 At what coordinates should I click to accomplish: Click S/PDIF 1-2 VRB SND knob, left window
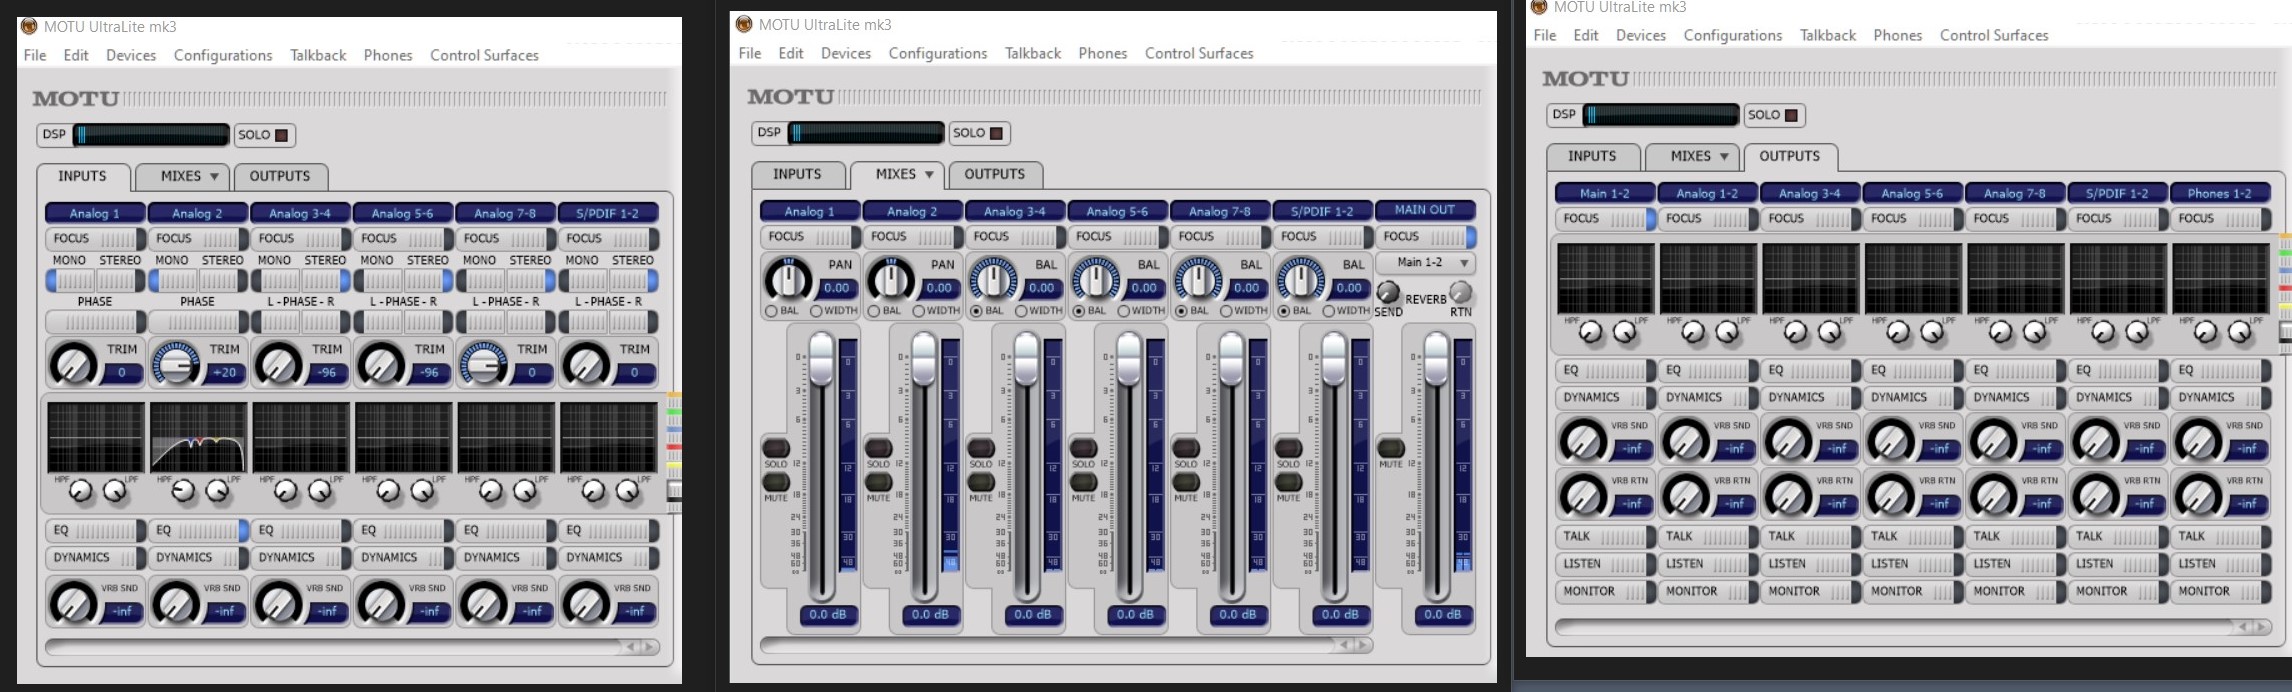tap(585, 602)
